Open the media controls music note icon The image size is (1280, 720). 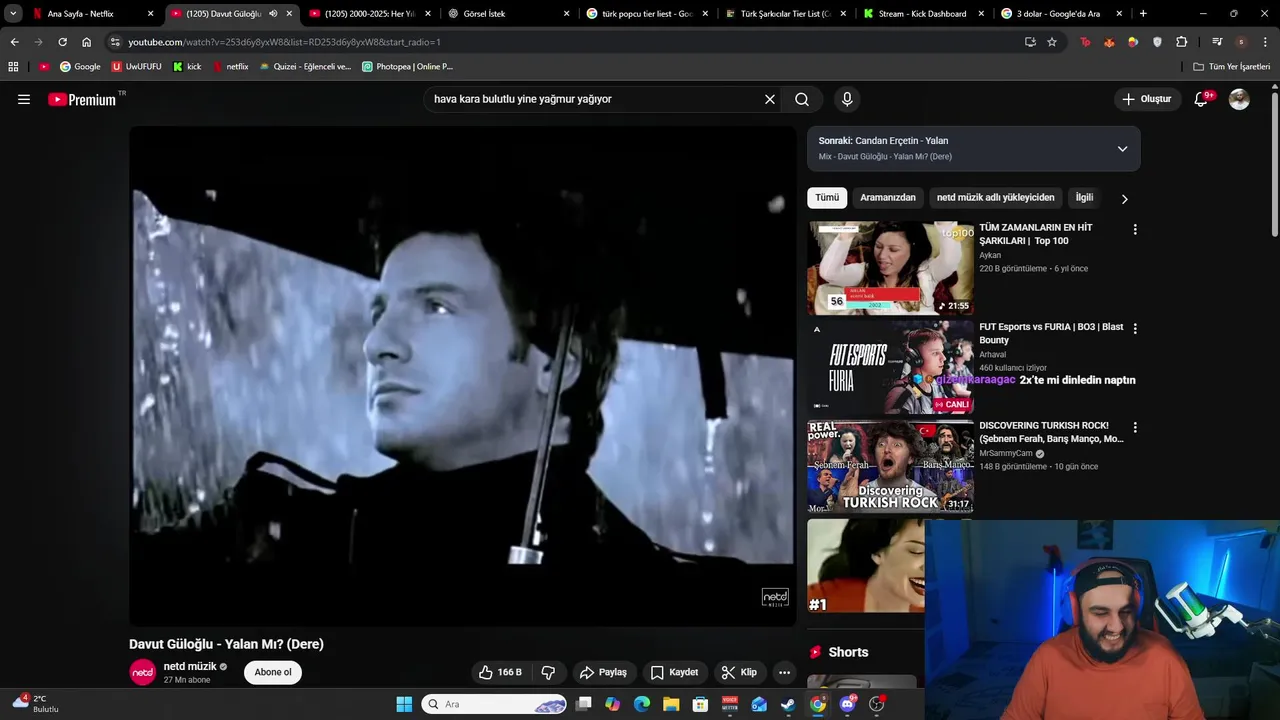point(1217,42)
